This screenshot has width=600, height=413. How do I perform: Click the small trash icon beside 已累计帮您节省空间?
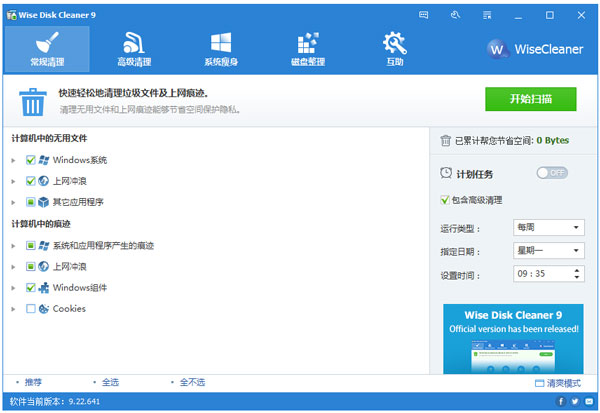tap(445, 140)
